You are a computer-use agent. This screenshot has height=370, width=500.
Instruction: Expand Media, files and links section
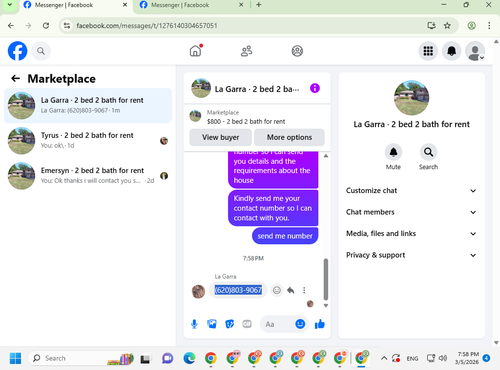coord(411,233)
